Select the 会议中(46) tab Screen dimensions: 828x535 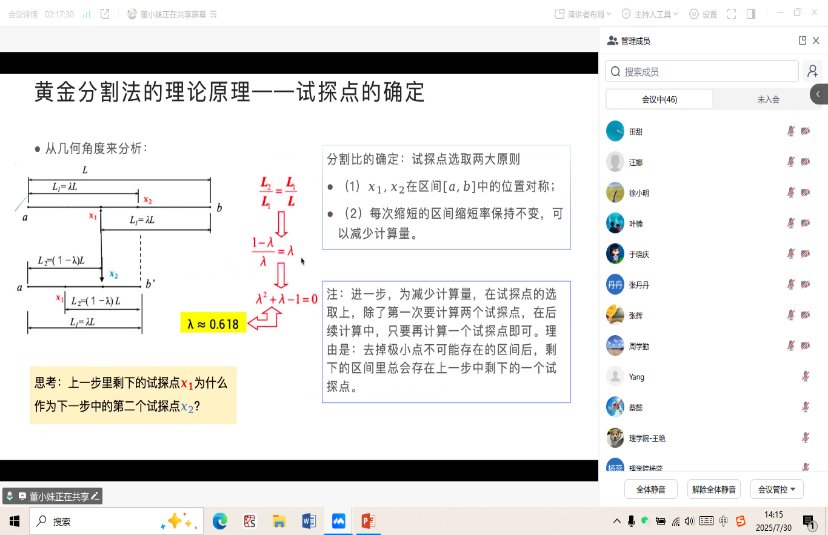click(x=659, y=99)
